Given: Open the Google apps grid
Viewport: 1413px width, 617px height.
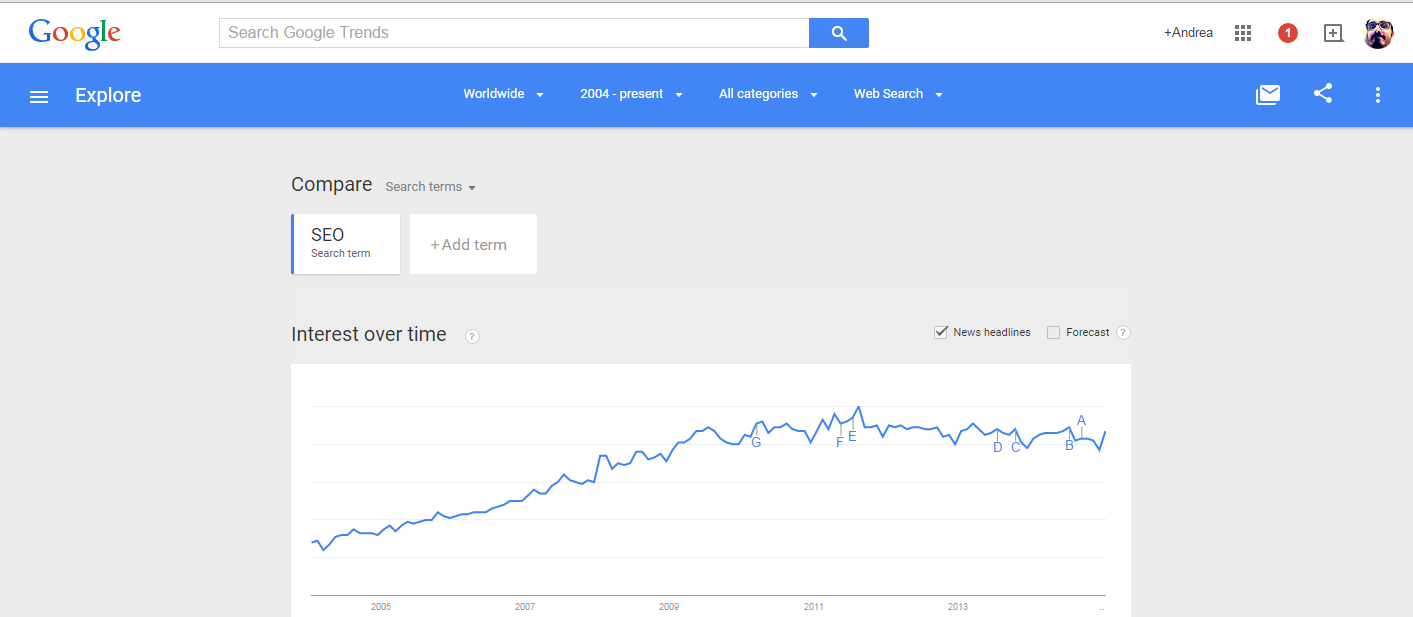Looking at the screenshot, I should [x=1243, y=33].
